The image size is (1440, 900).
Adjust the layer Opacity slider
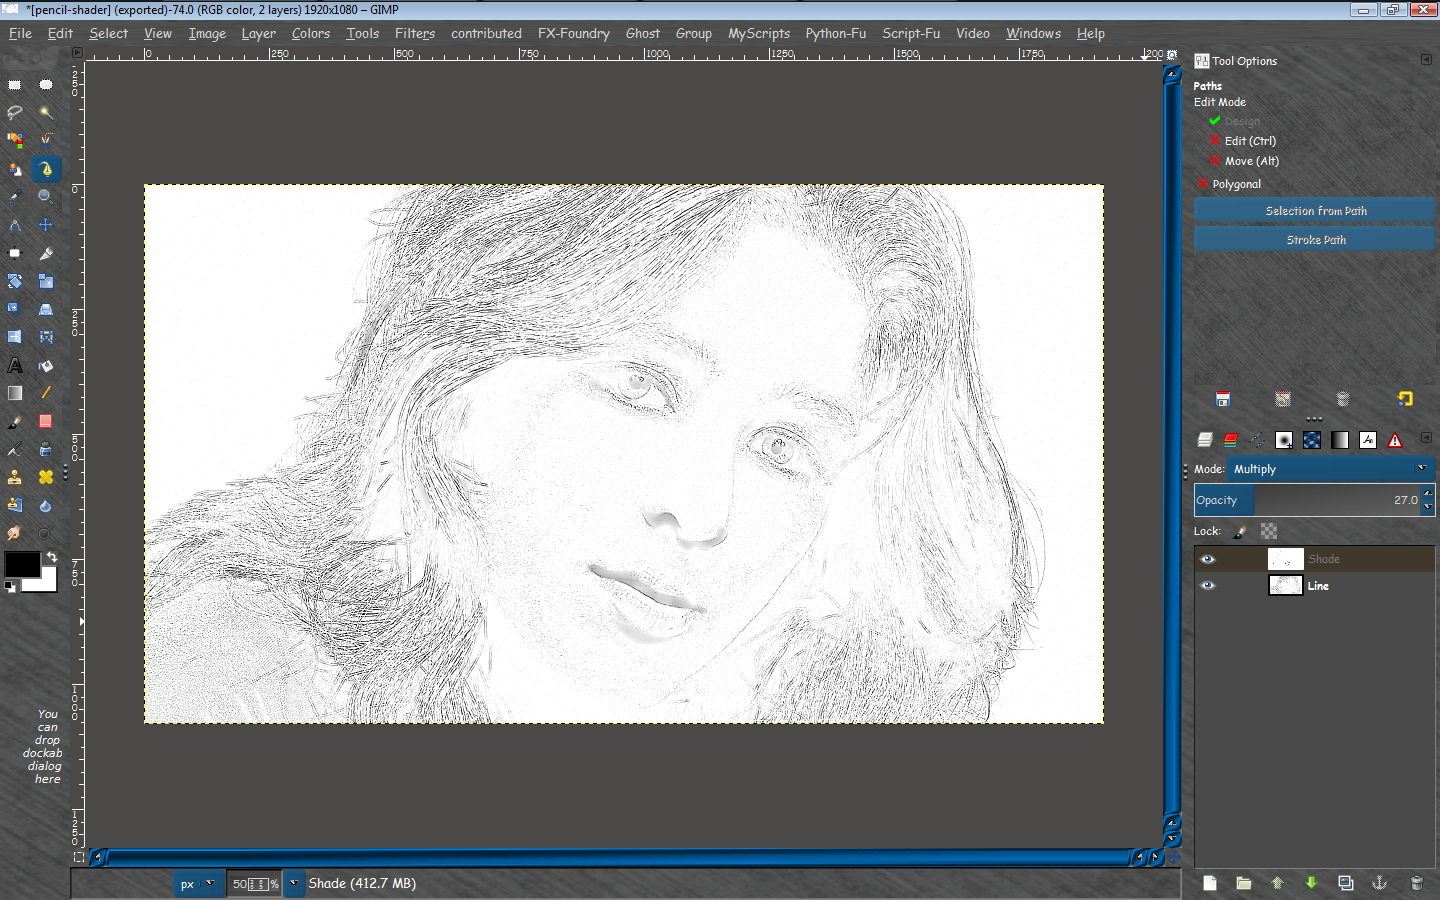[1307, 500]
